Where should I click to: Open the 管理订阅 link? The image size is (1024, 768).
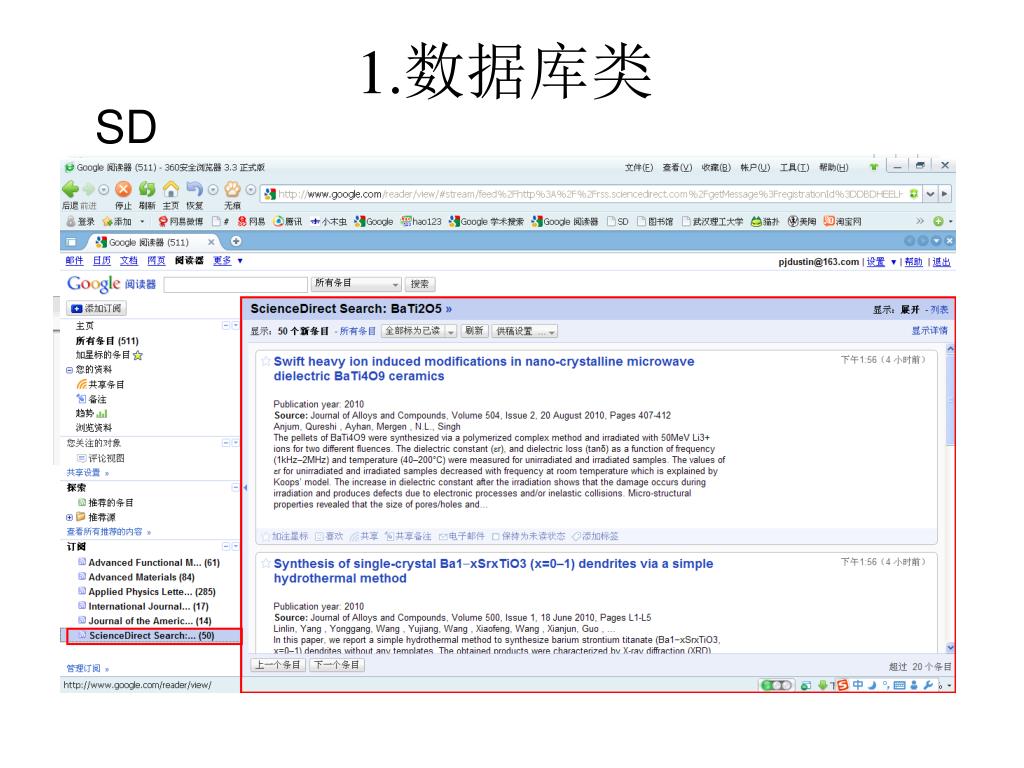coord(84,668)
